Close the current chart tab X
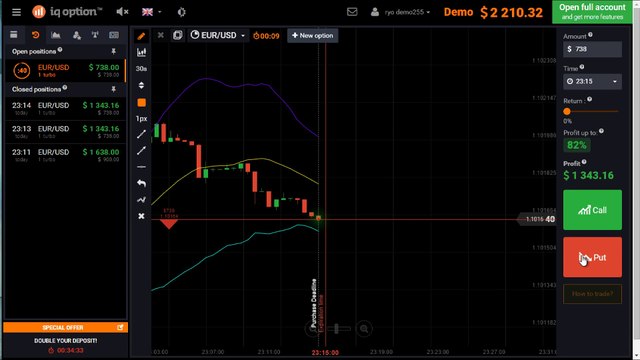 click(x=161, y=36)
